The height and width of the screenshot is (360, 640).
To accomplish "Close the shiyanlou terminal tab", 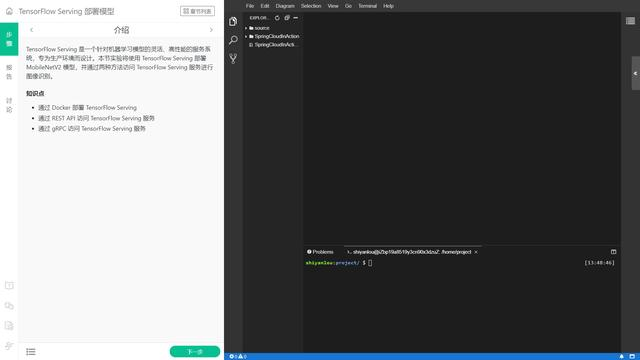I will tap(476, 252).
